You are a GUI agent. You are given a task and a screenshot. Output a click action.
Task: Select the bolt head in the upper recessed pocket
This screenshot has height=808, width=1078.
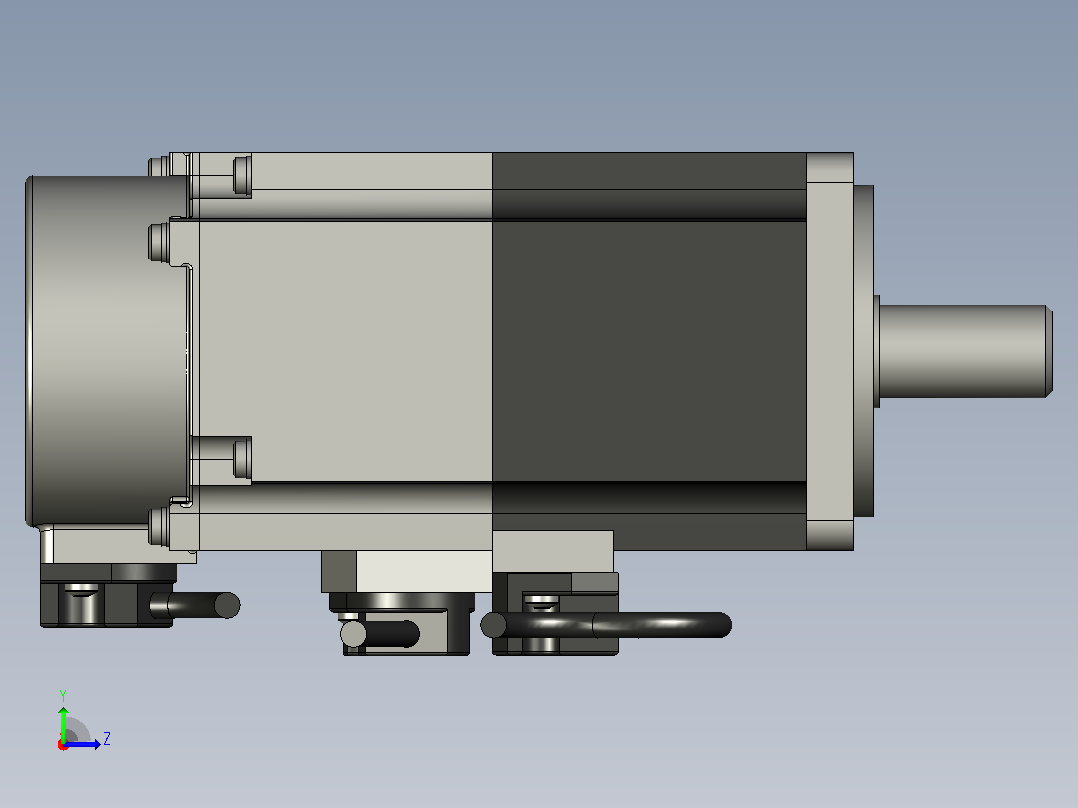point(243,175)
